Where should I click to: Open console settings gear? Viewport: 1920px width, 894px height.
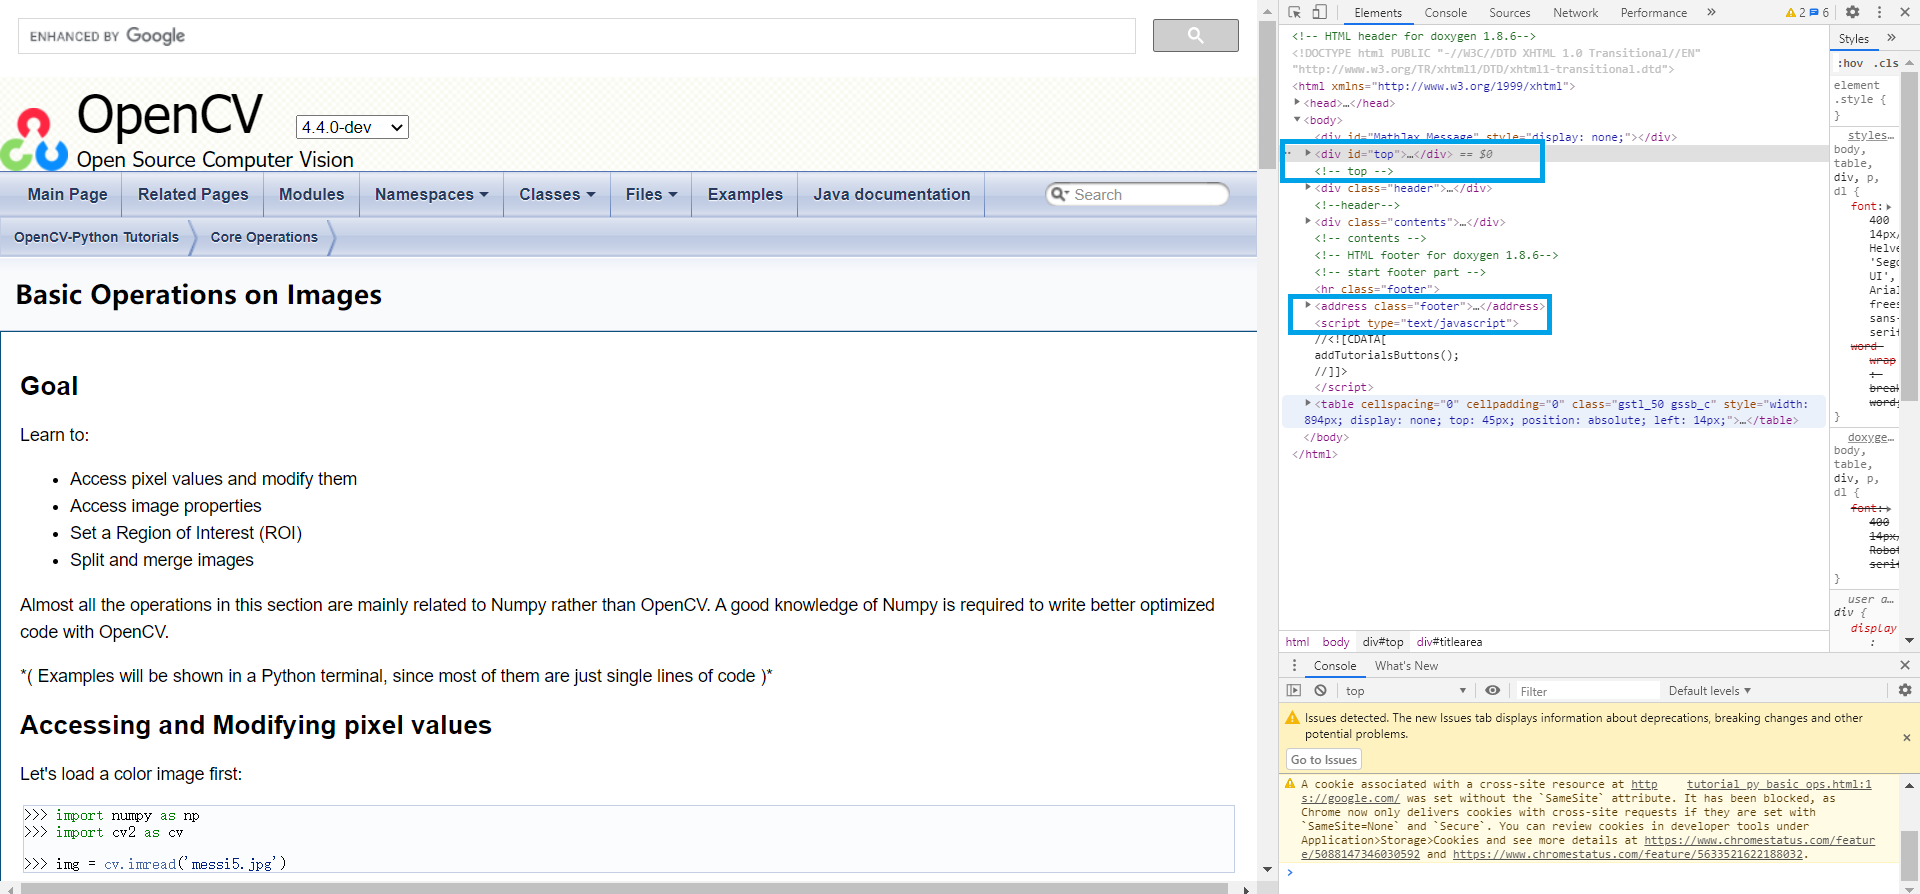[x=1904, y=690]
